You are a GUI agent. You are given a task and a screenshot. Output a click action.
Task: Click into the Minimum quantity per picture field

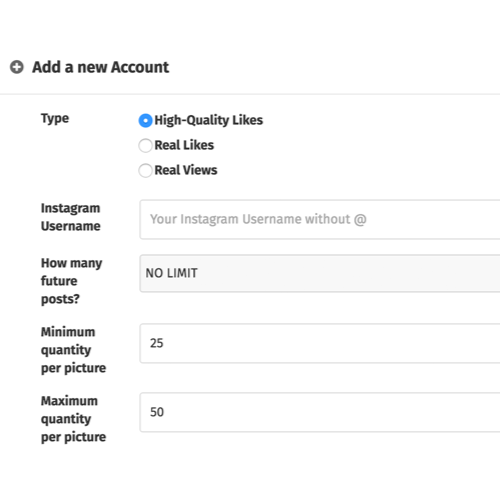(x=320, y=343)
